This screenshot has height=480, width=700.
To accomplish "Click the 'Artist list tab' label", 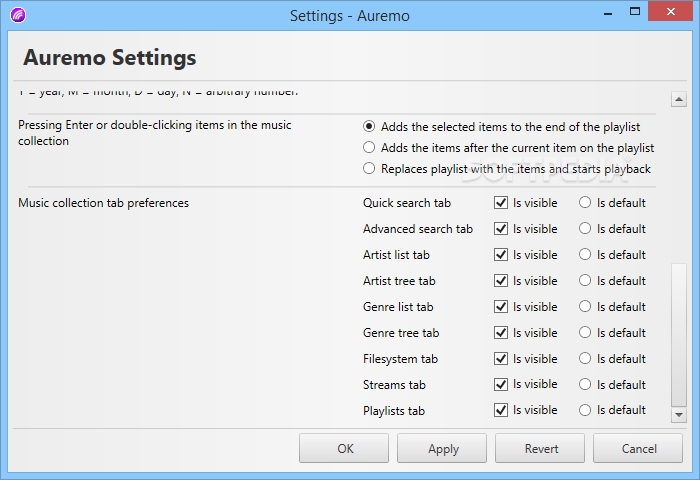I will (x=396, y=255).
